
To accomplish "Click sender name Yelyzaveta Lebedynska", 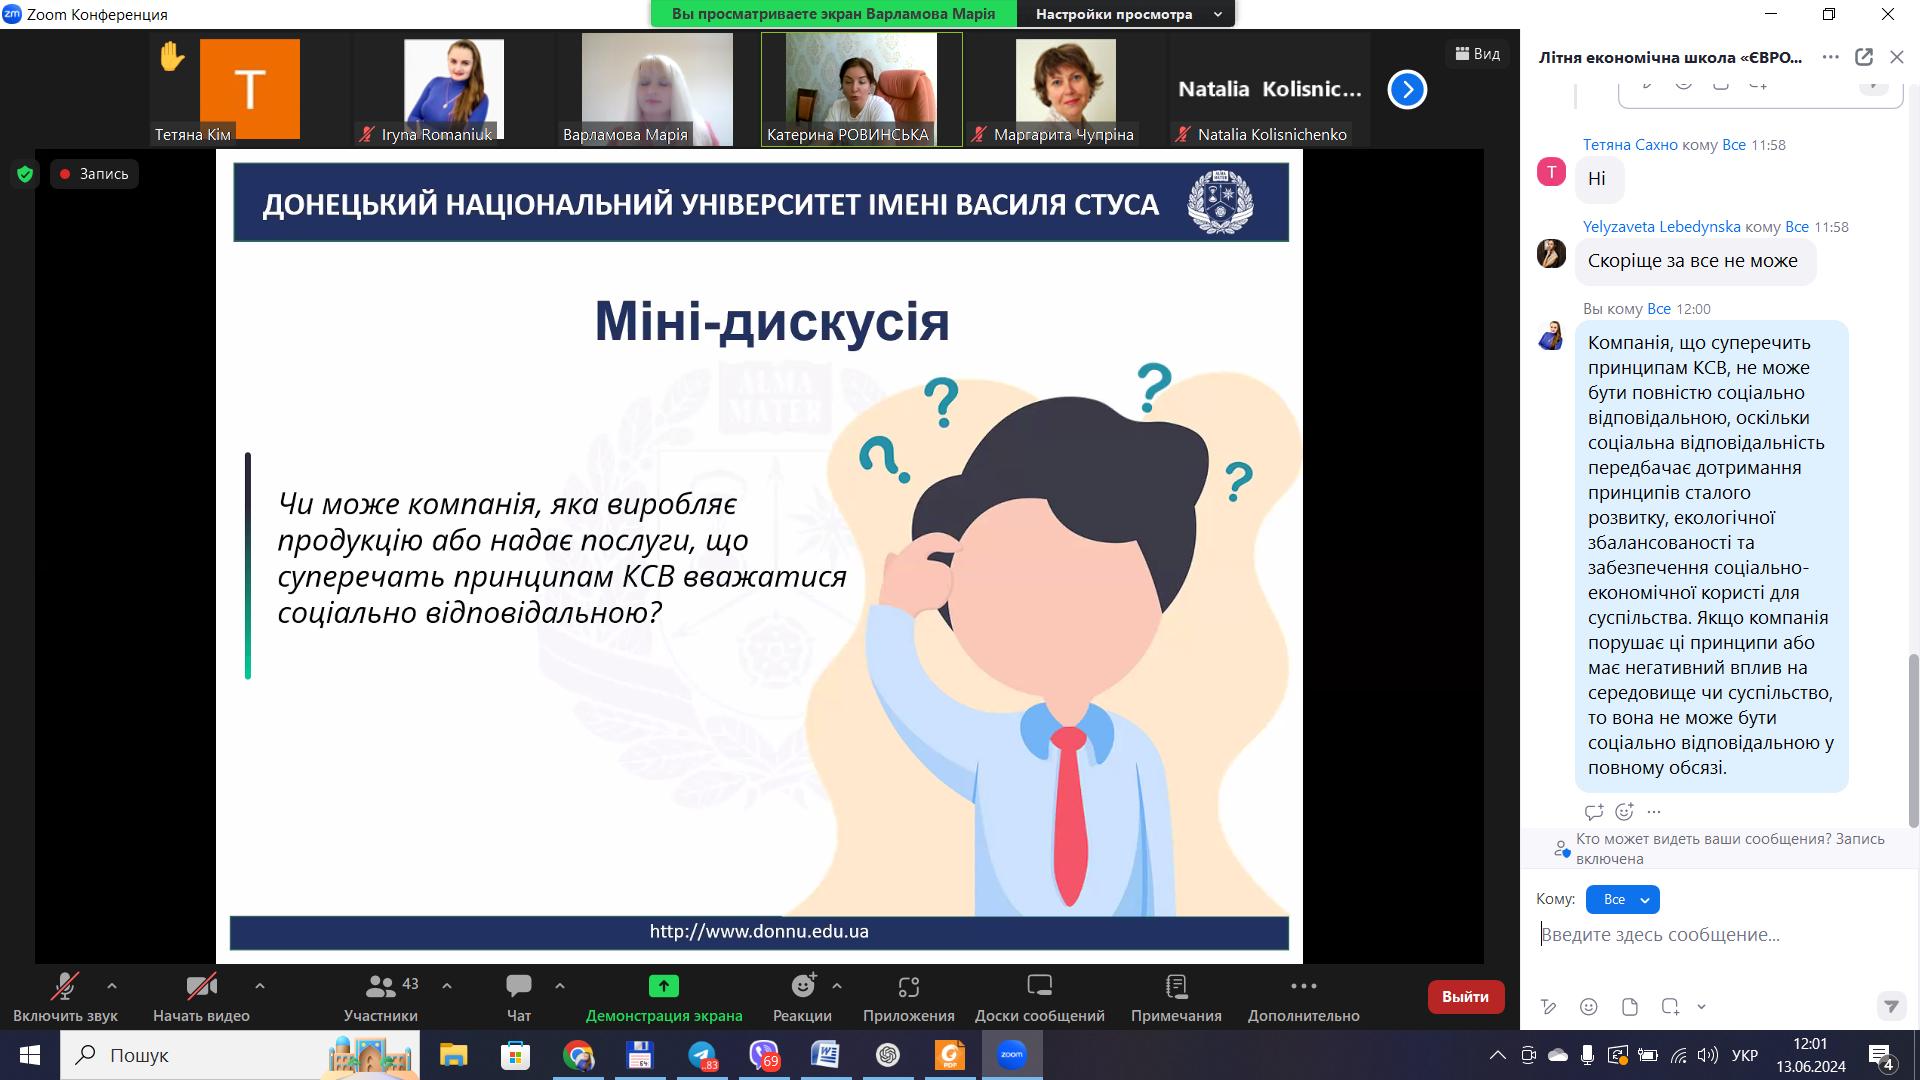I will (1662, 227).
